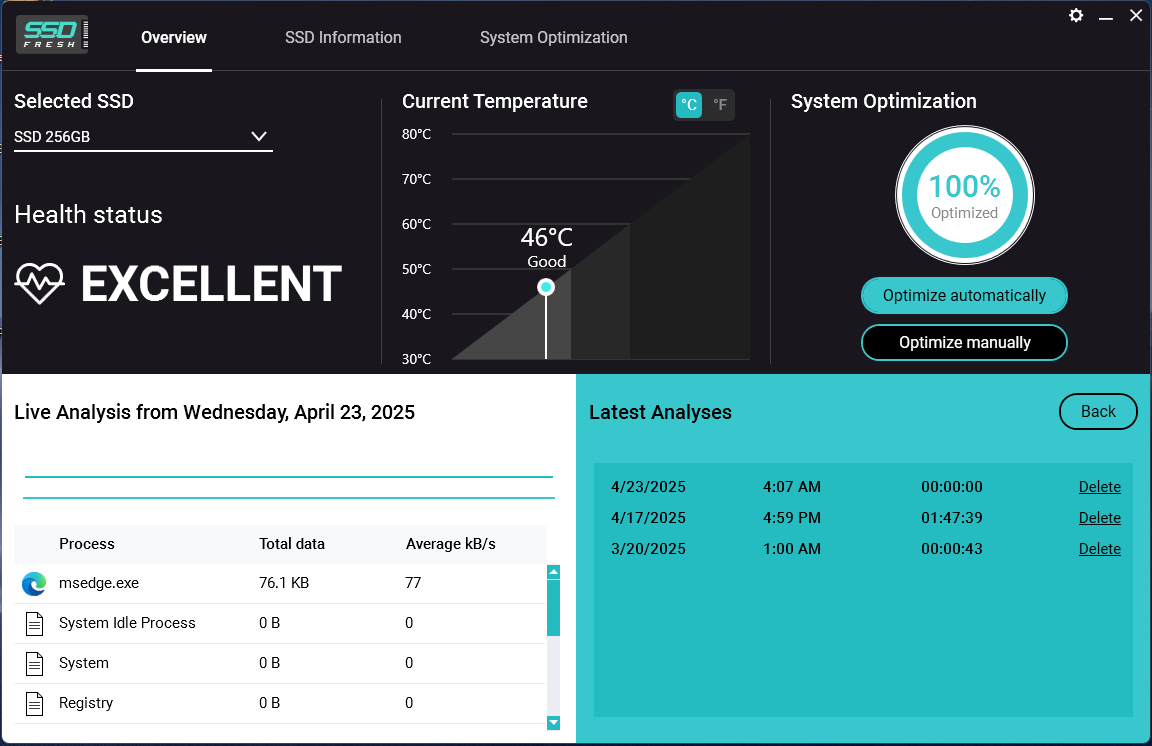Click the msedge.exe Edge icon
The height and width of the screenshot is (746, 1152).
click(34, 584)
